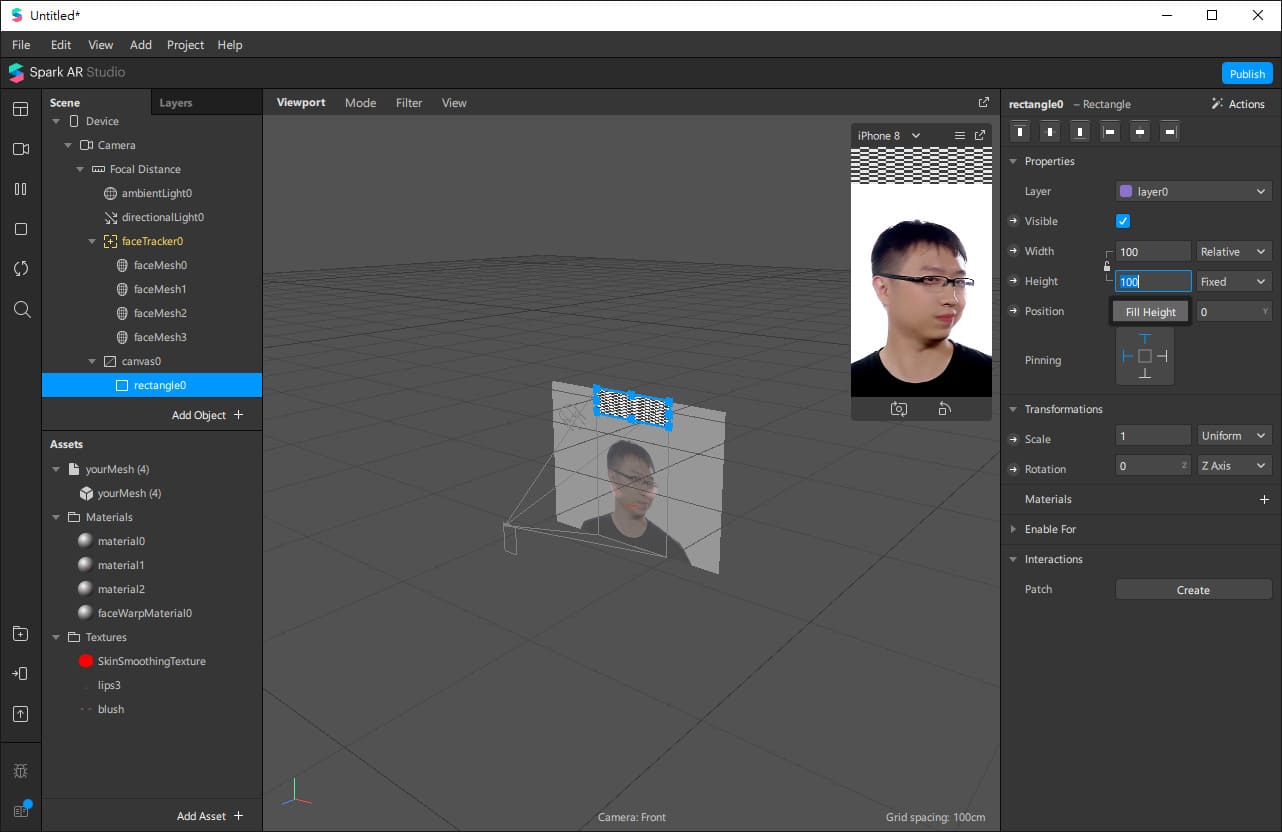The image size is (1282, 832).
Task: Toggle the top pinning anchor
Action: pyautogui.click(x=1145, y=339)
